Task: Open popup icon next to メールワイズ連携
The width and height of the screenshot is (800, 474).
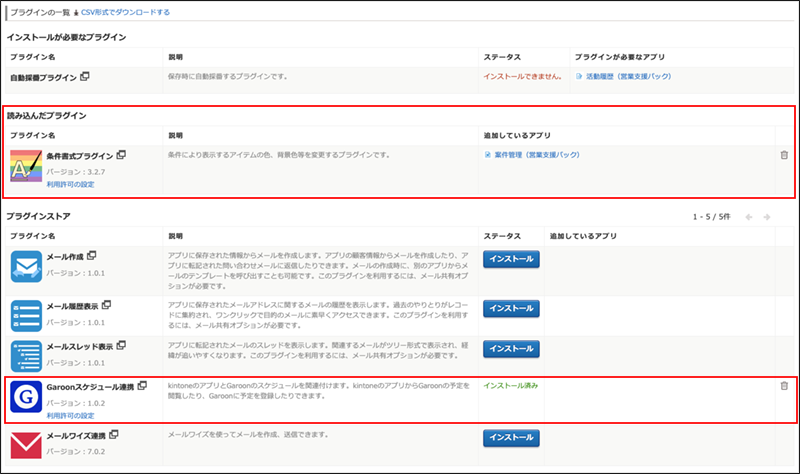Action: tap(114, 435)
